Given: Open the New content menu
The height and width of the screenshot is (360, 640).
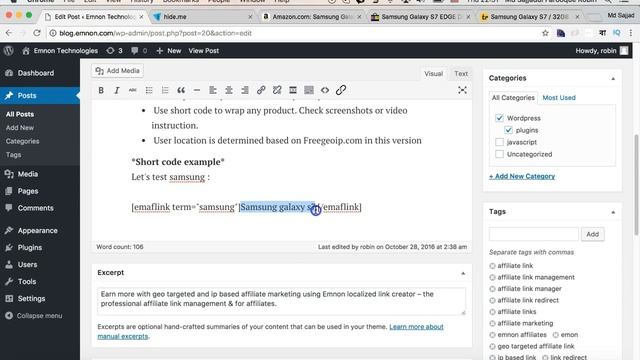Looking at the screenshot, I should 169,51.
